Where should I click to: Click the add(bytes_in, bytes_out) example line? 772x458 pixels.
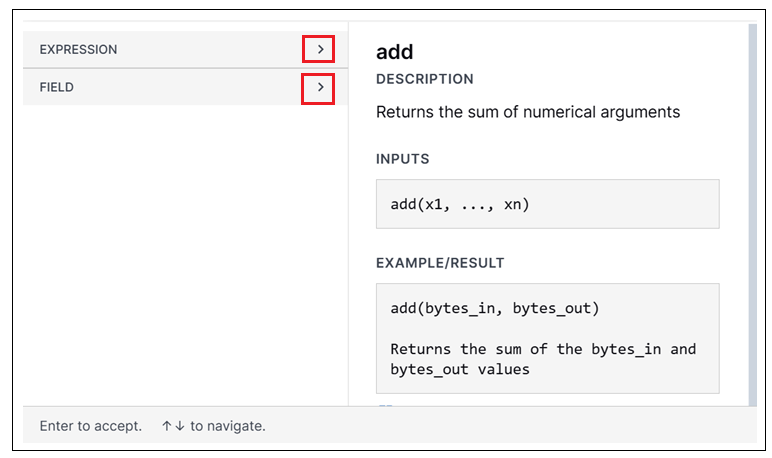(494, 308)
